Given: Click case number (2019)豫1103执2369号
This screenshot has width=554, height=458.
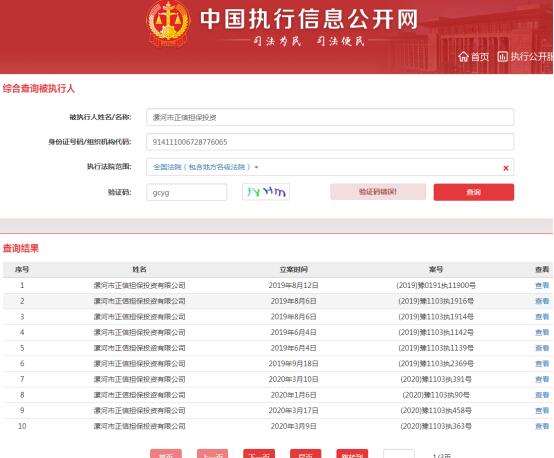Looking at the screenshot, I should pyautogui.click(x=436, y=364).
